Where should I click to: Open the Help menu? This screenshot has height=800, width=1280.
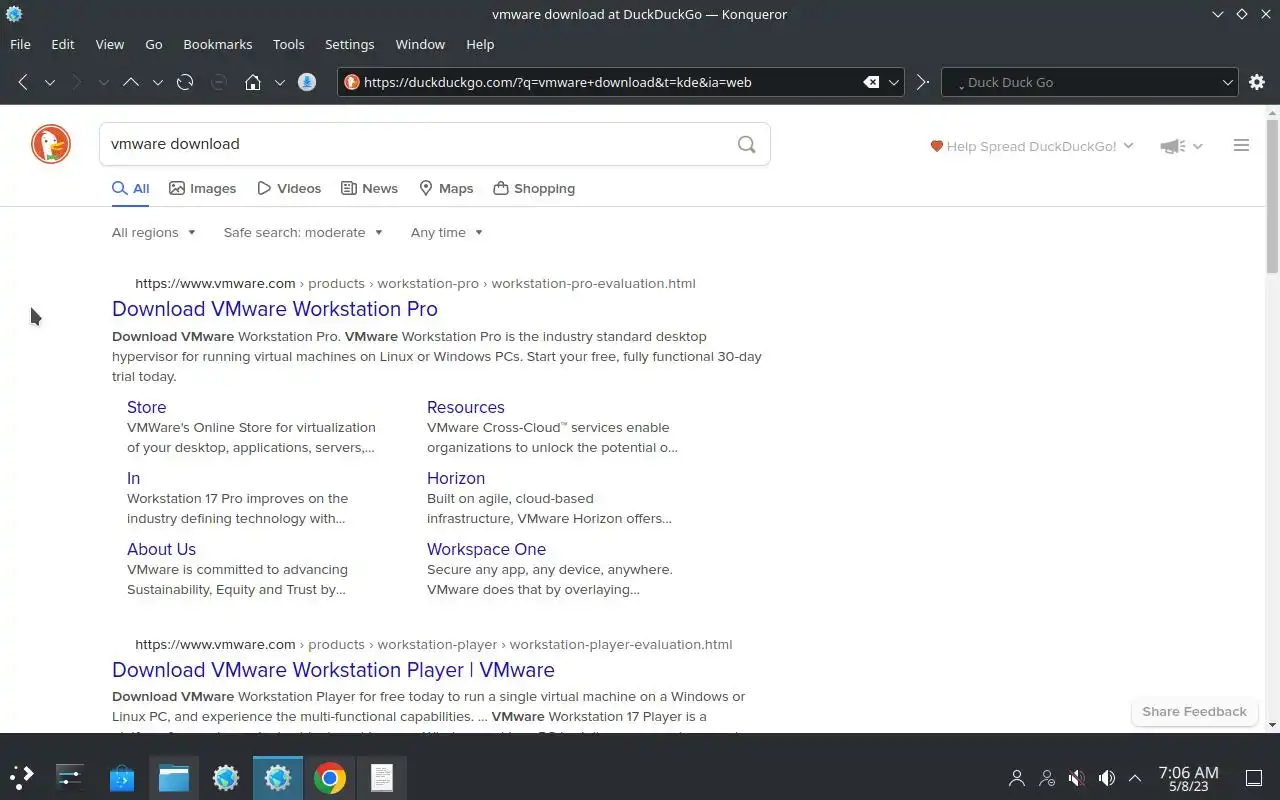[x=480, y=44]
